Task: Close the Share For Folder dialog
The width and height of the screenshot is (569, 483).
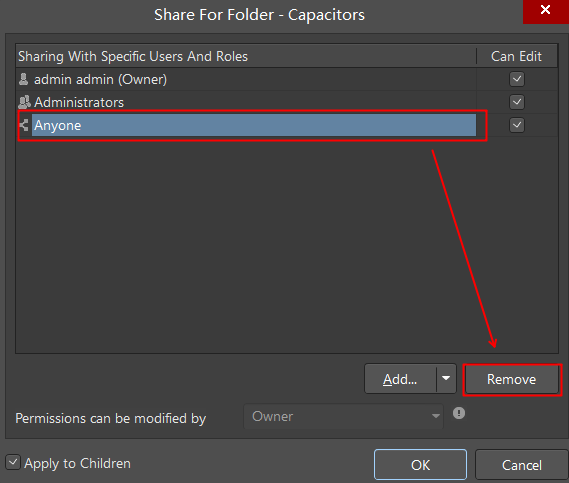Action: [545, 10]
